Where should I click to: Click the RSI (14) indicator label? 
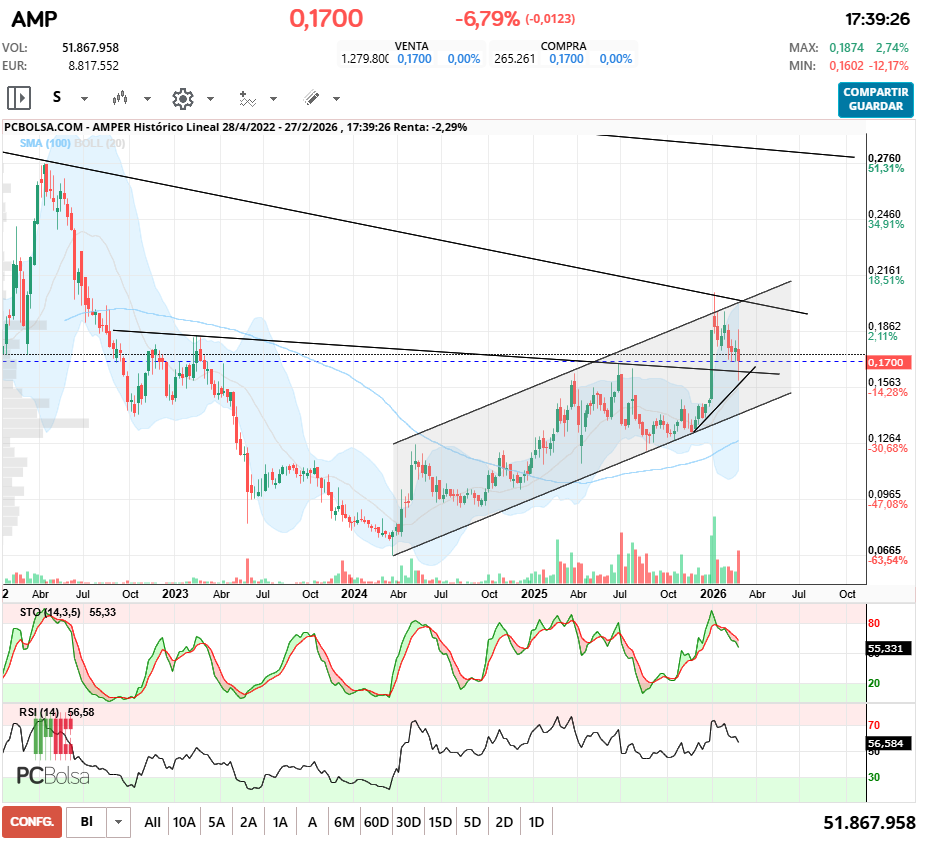(39, 712)
